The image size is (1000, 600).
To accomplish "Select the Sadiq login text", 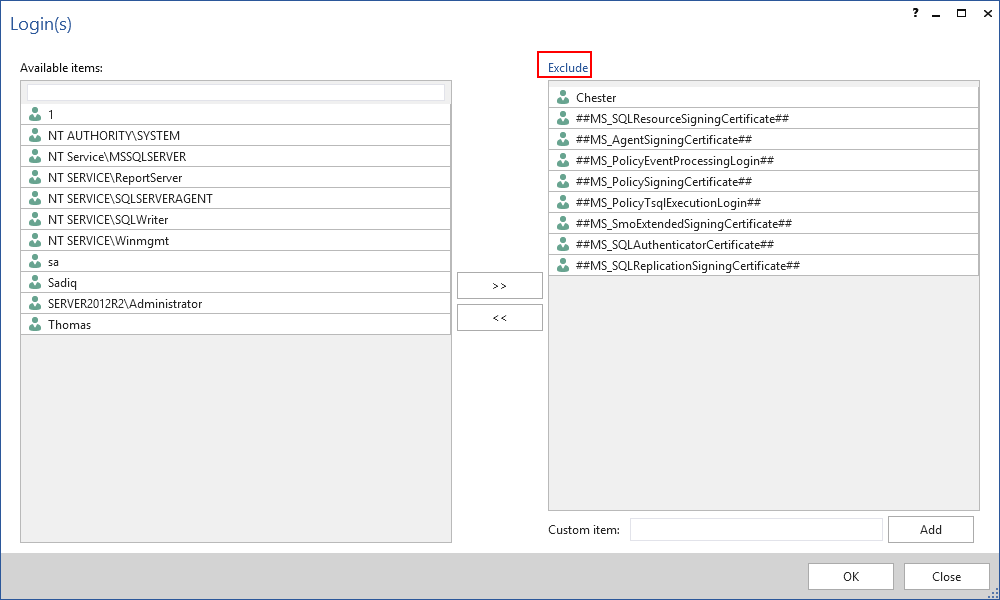I will coord(62,283).
